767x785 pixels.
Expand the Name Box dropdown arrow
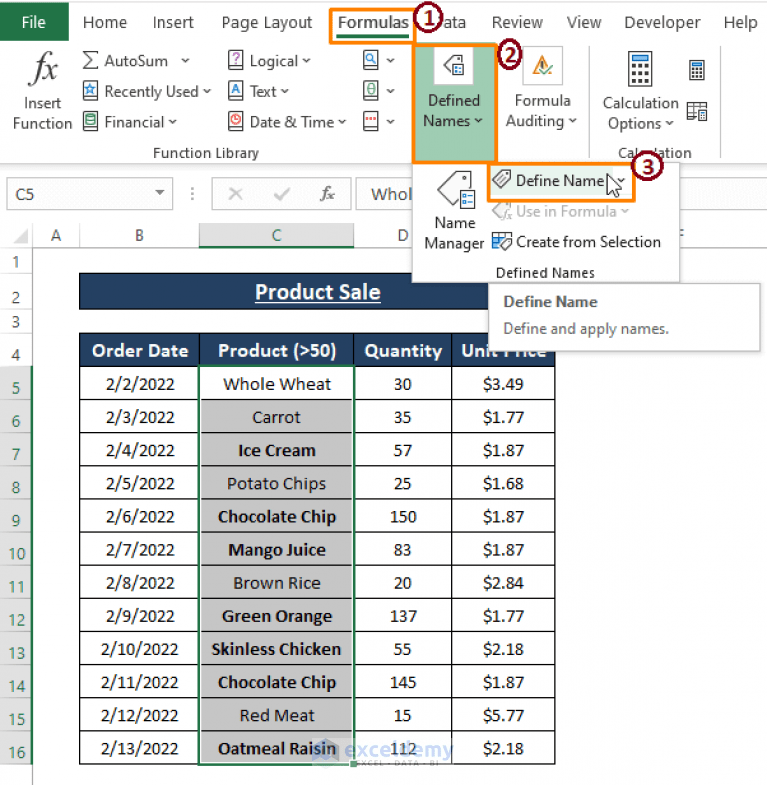160,193
